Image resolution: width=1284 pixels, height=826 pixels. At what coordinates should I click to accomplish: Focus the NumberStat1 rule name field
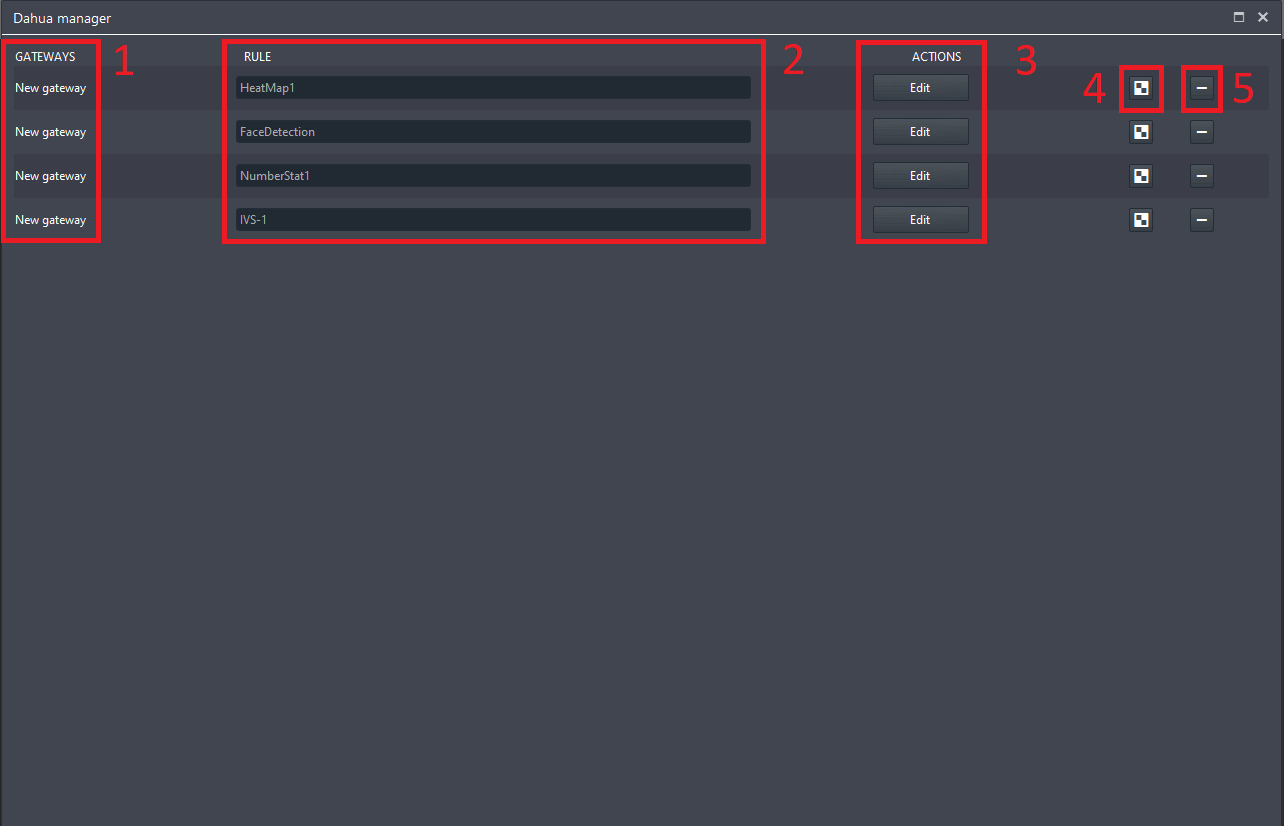tap(493, 176)
